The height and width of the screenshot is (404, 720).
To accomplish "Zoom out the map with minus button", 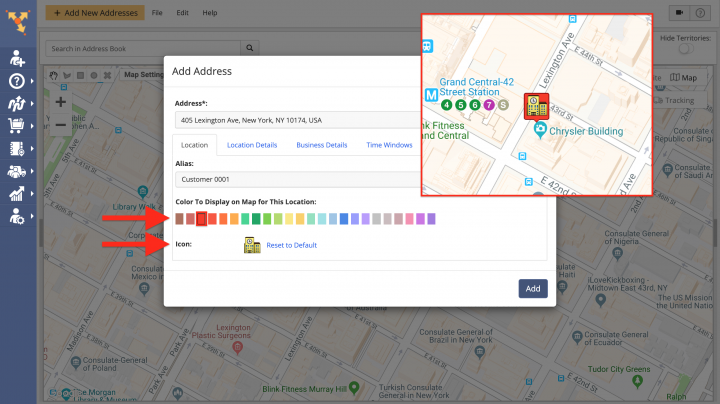I will [x=61, y=124].
